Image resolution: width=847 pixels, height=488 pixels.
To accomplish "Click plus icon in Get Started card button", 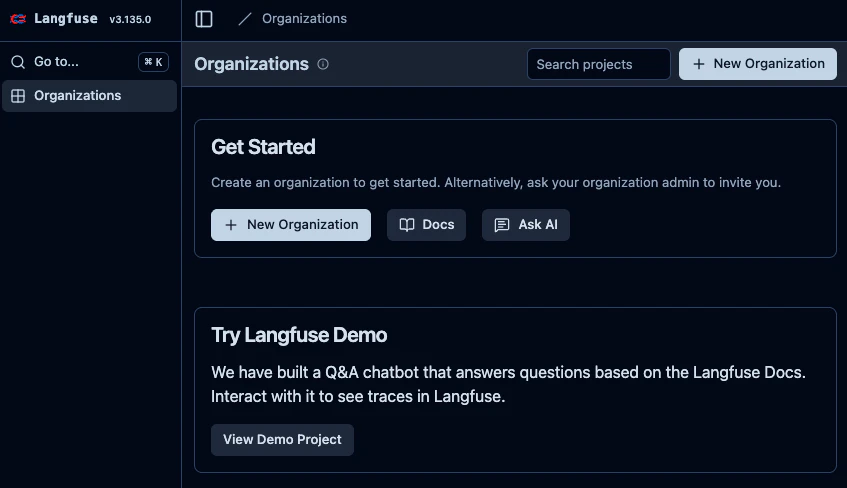I will (231, 225).
